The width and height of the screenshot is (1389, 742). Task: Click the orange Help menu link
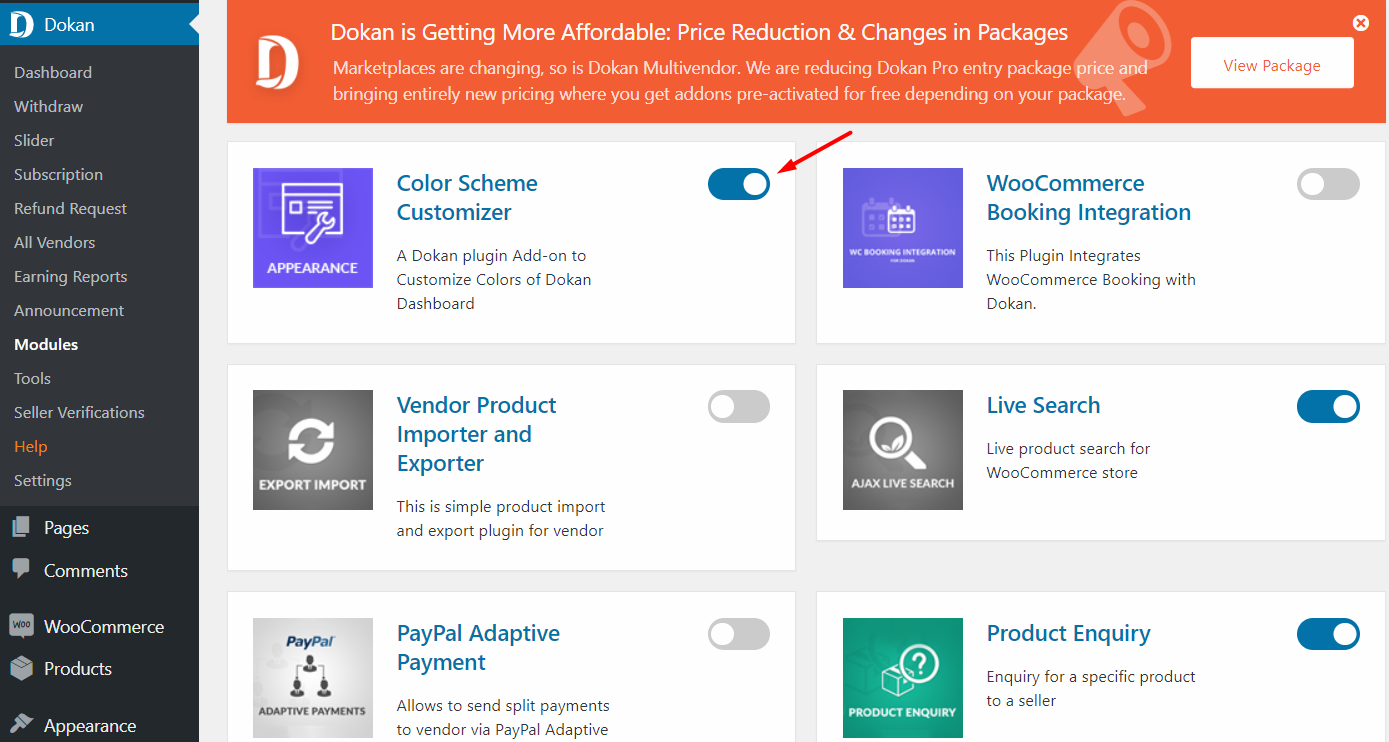click(31, 446)
